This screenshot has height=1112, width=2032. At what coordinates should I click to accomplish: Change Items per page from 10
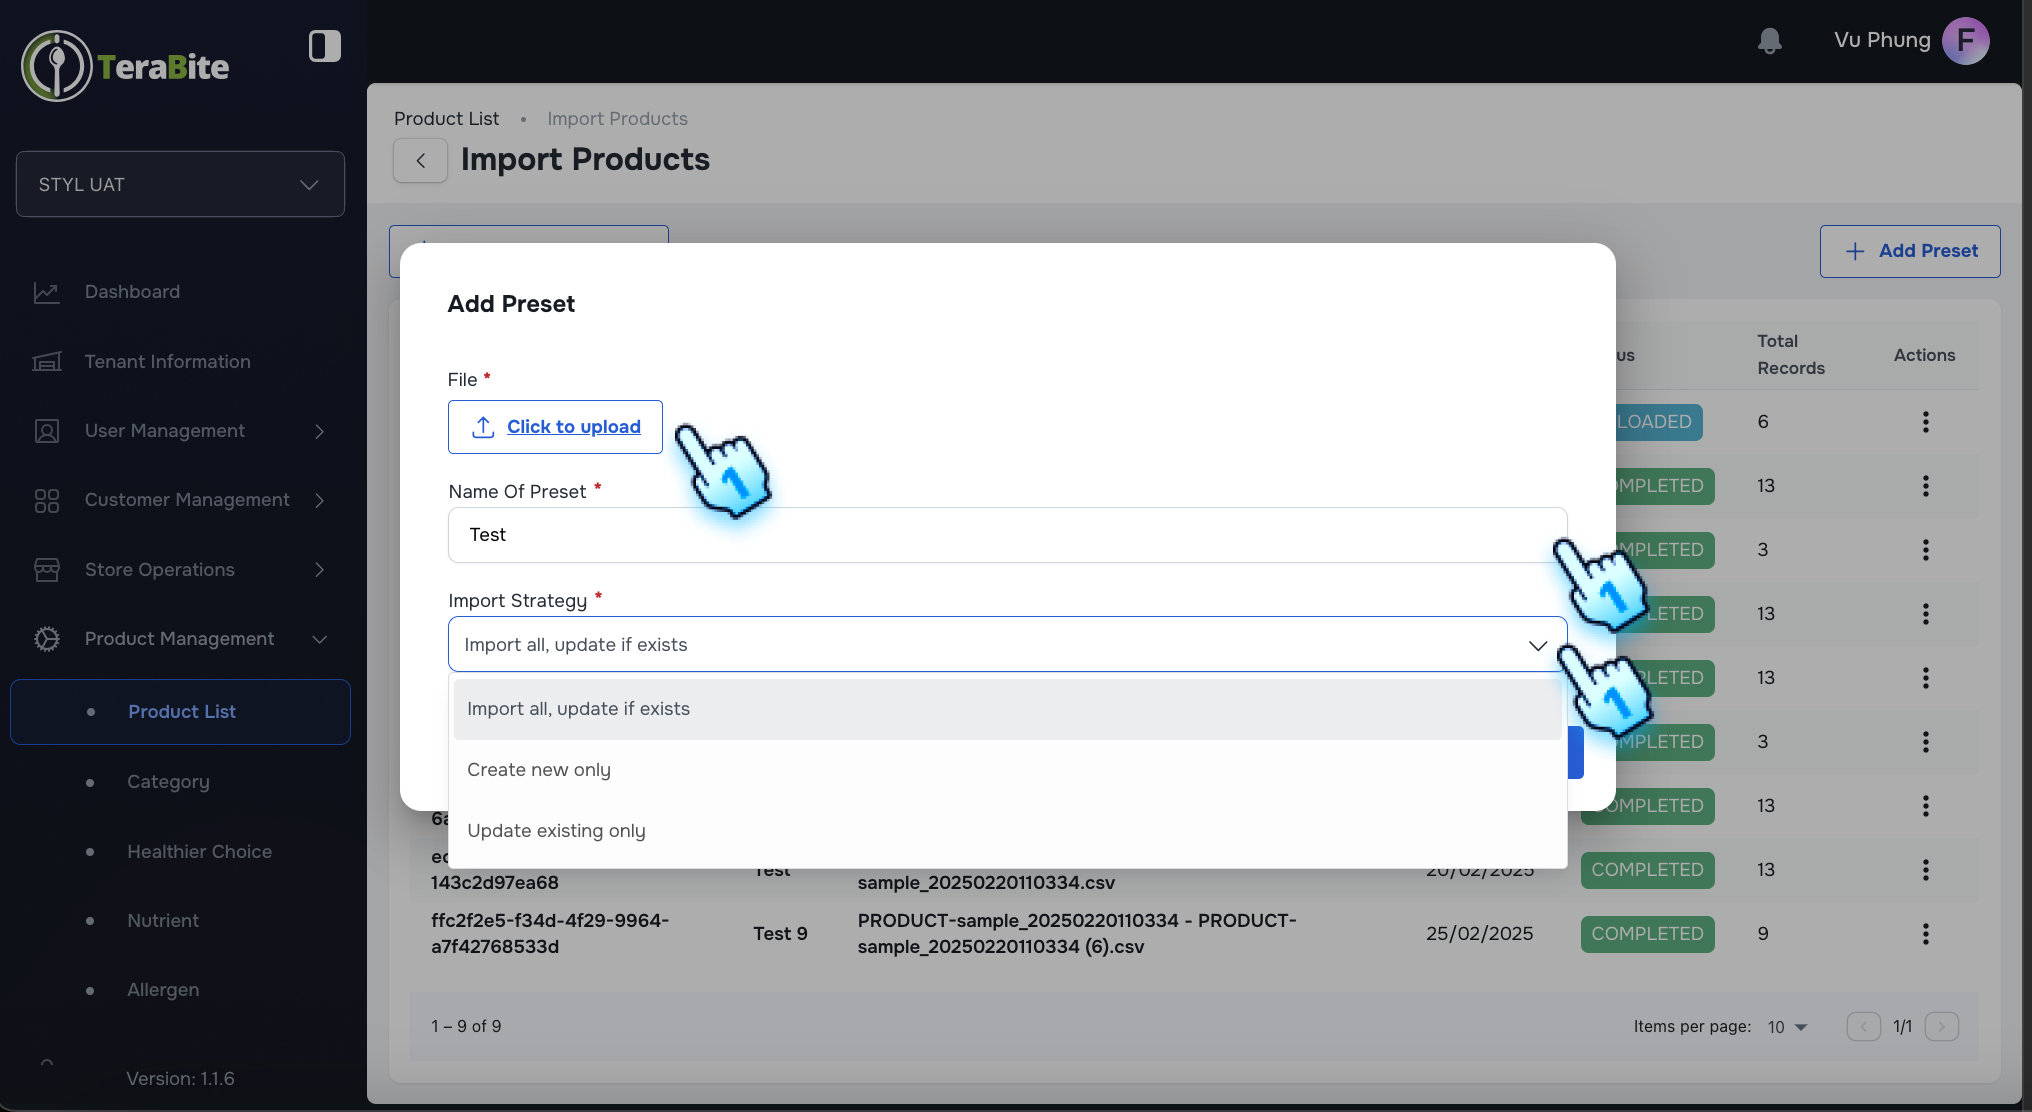point(1788,1027)
